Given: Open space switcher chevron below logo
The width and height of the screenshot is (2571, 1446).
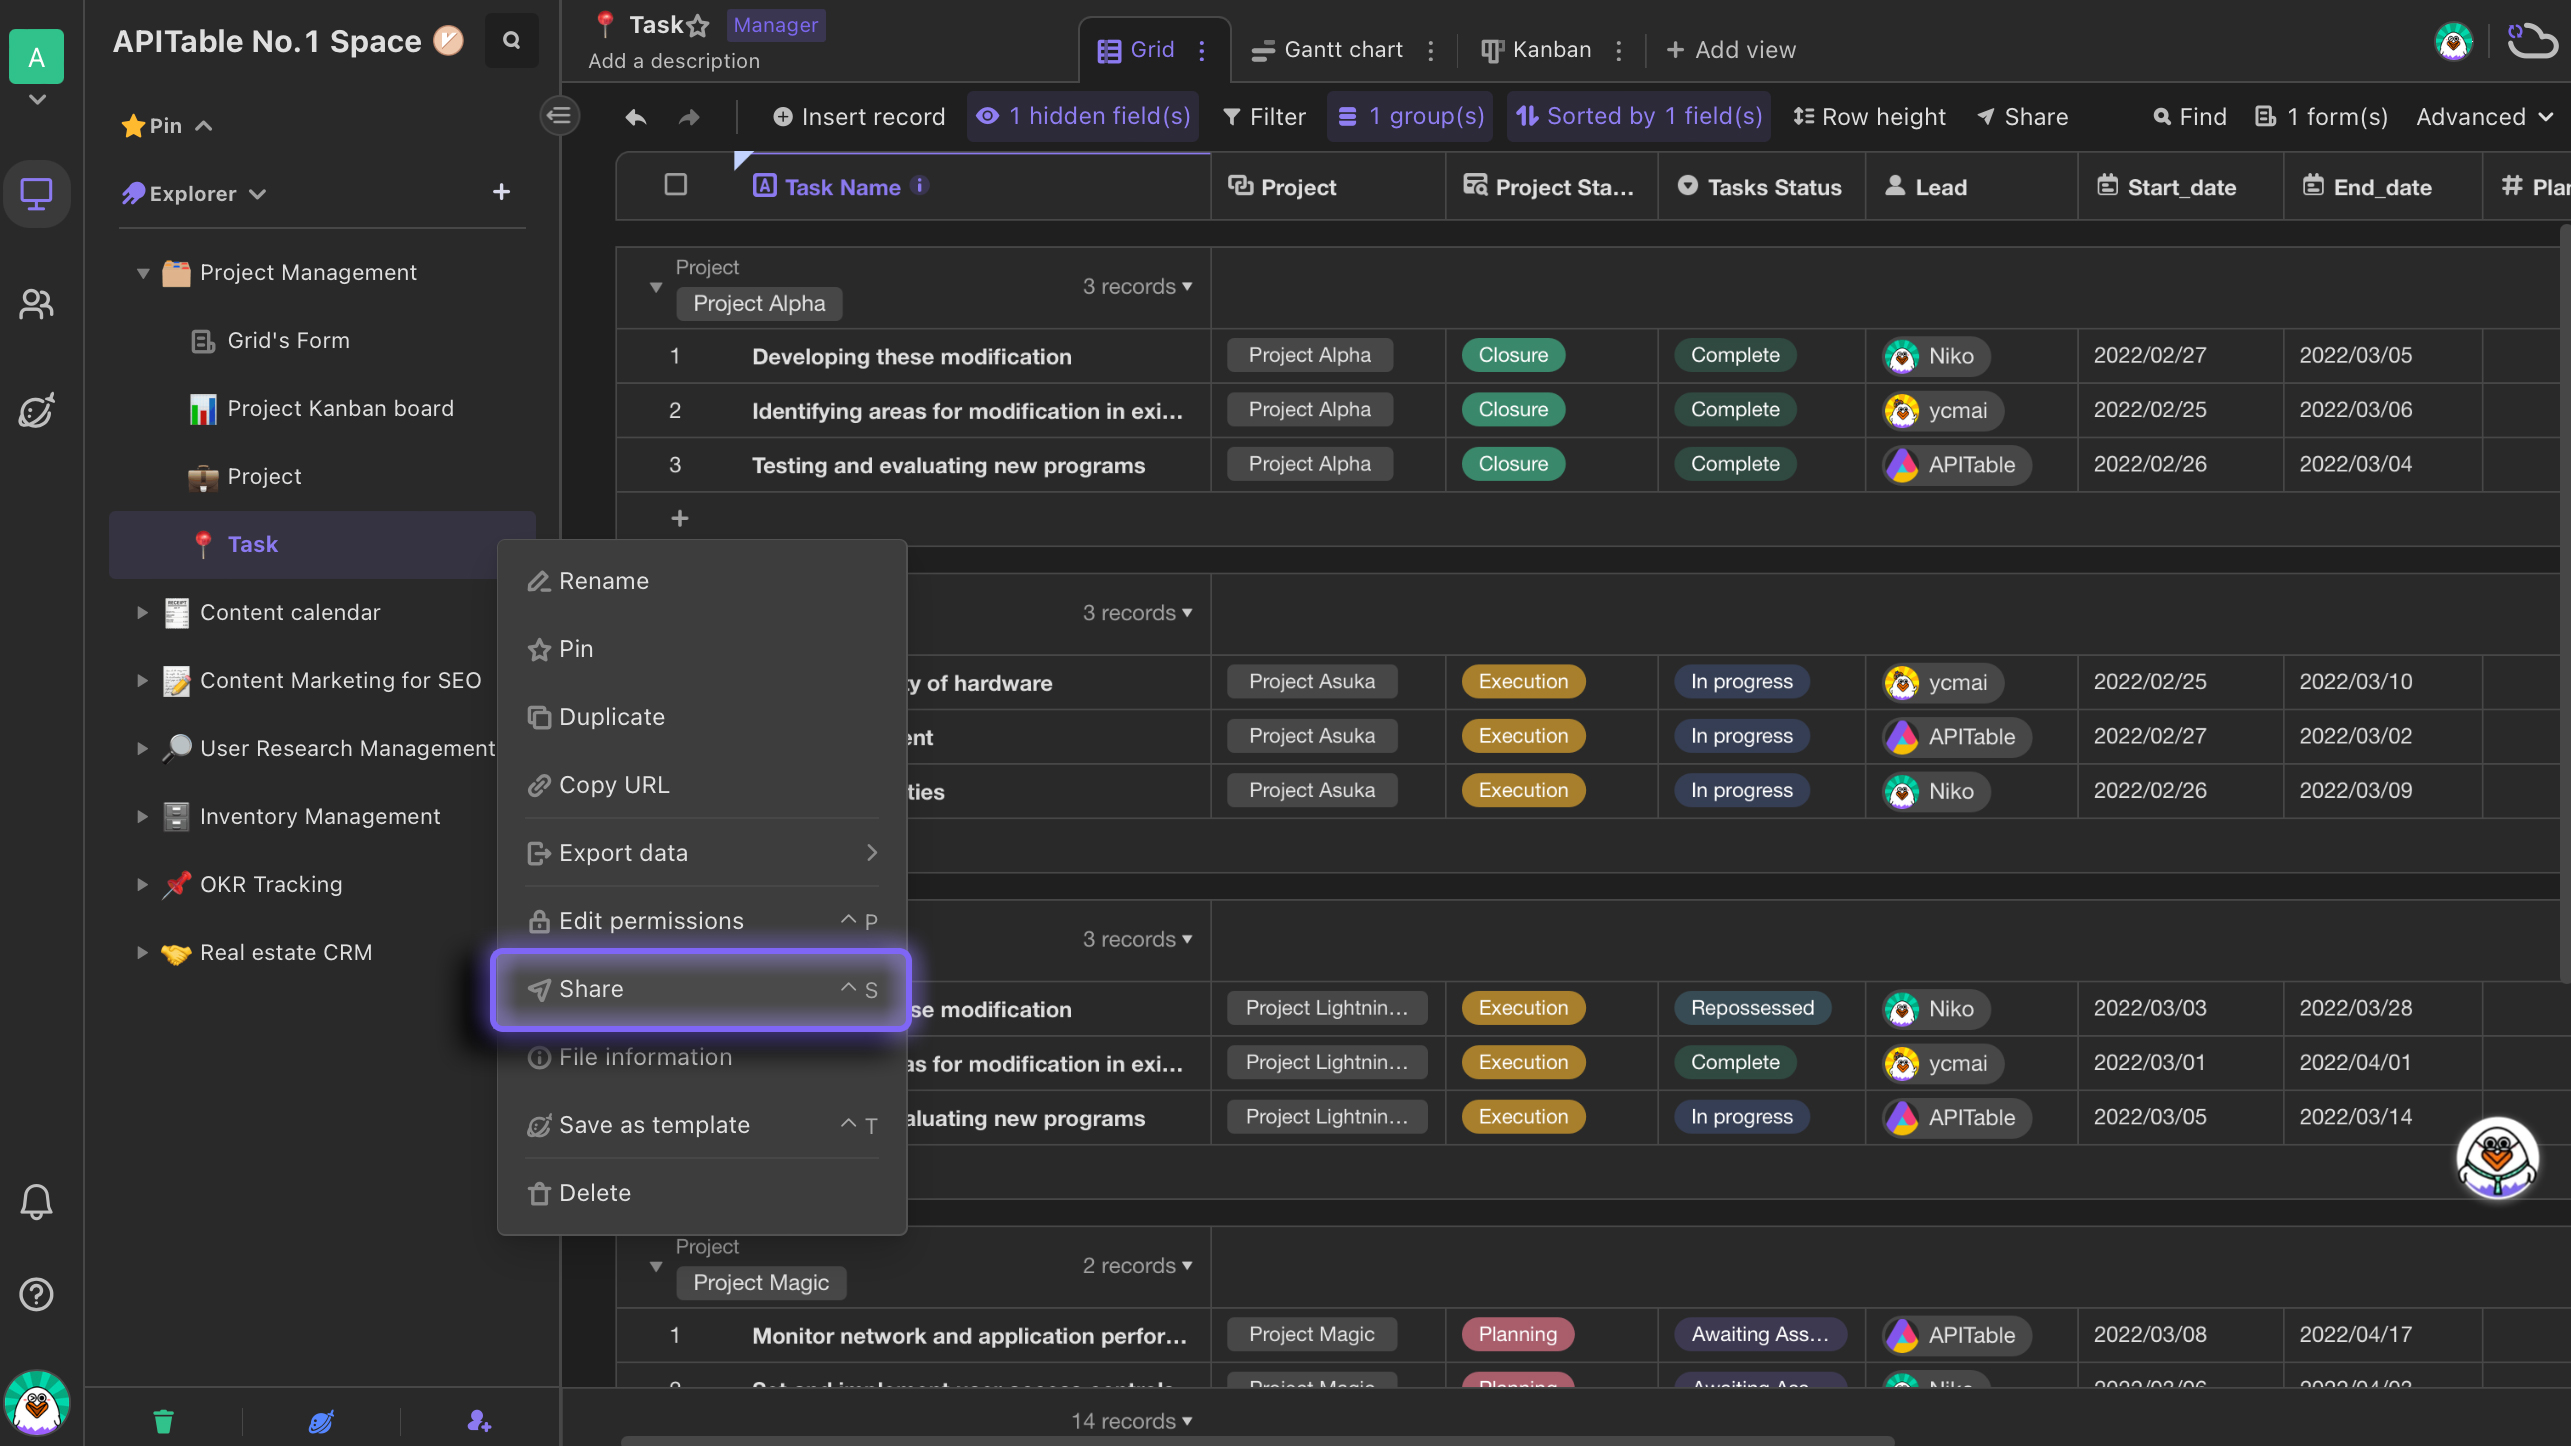Looking at the screenshot, I should pyautogui.click(x=37, y=100).
